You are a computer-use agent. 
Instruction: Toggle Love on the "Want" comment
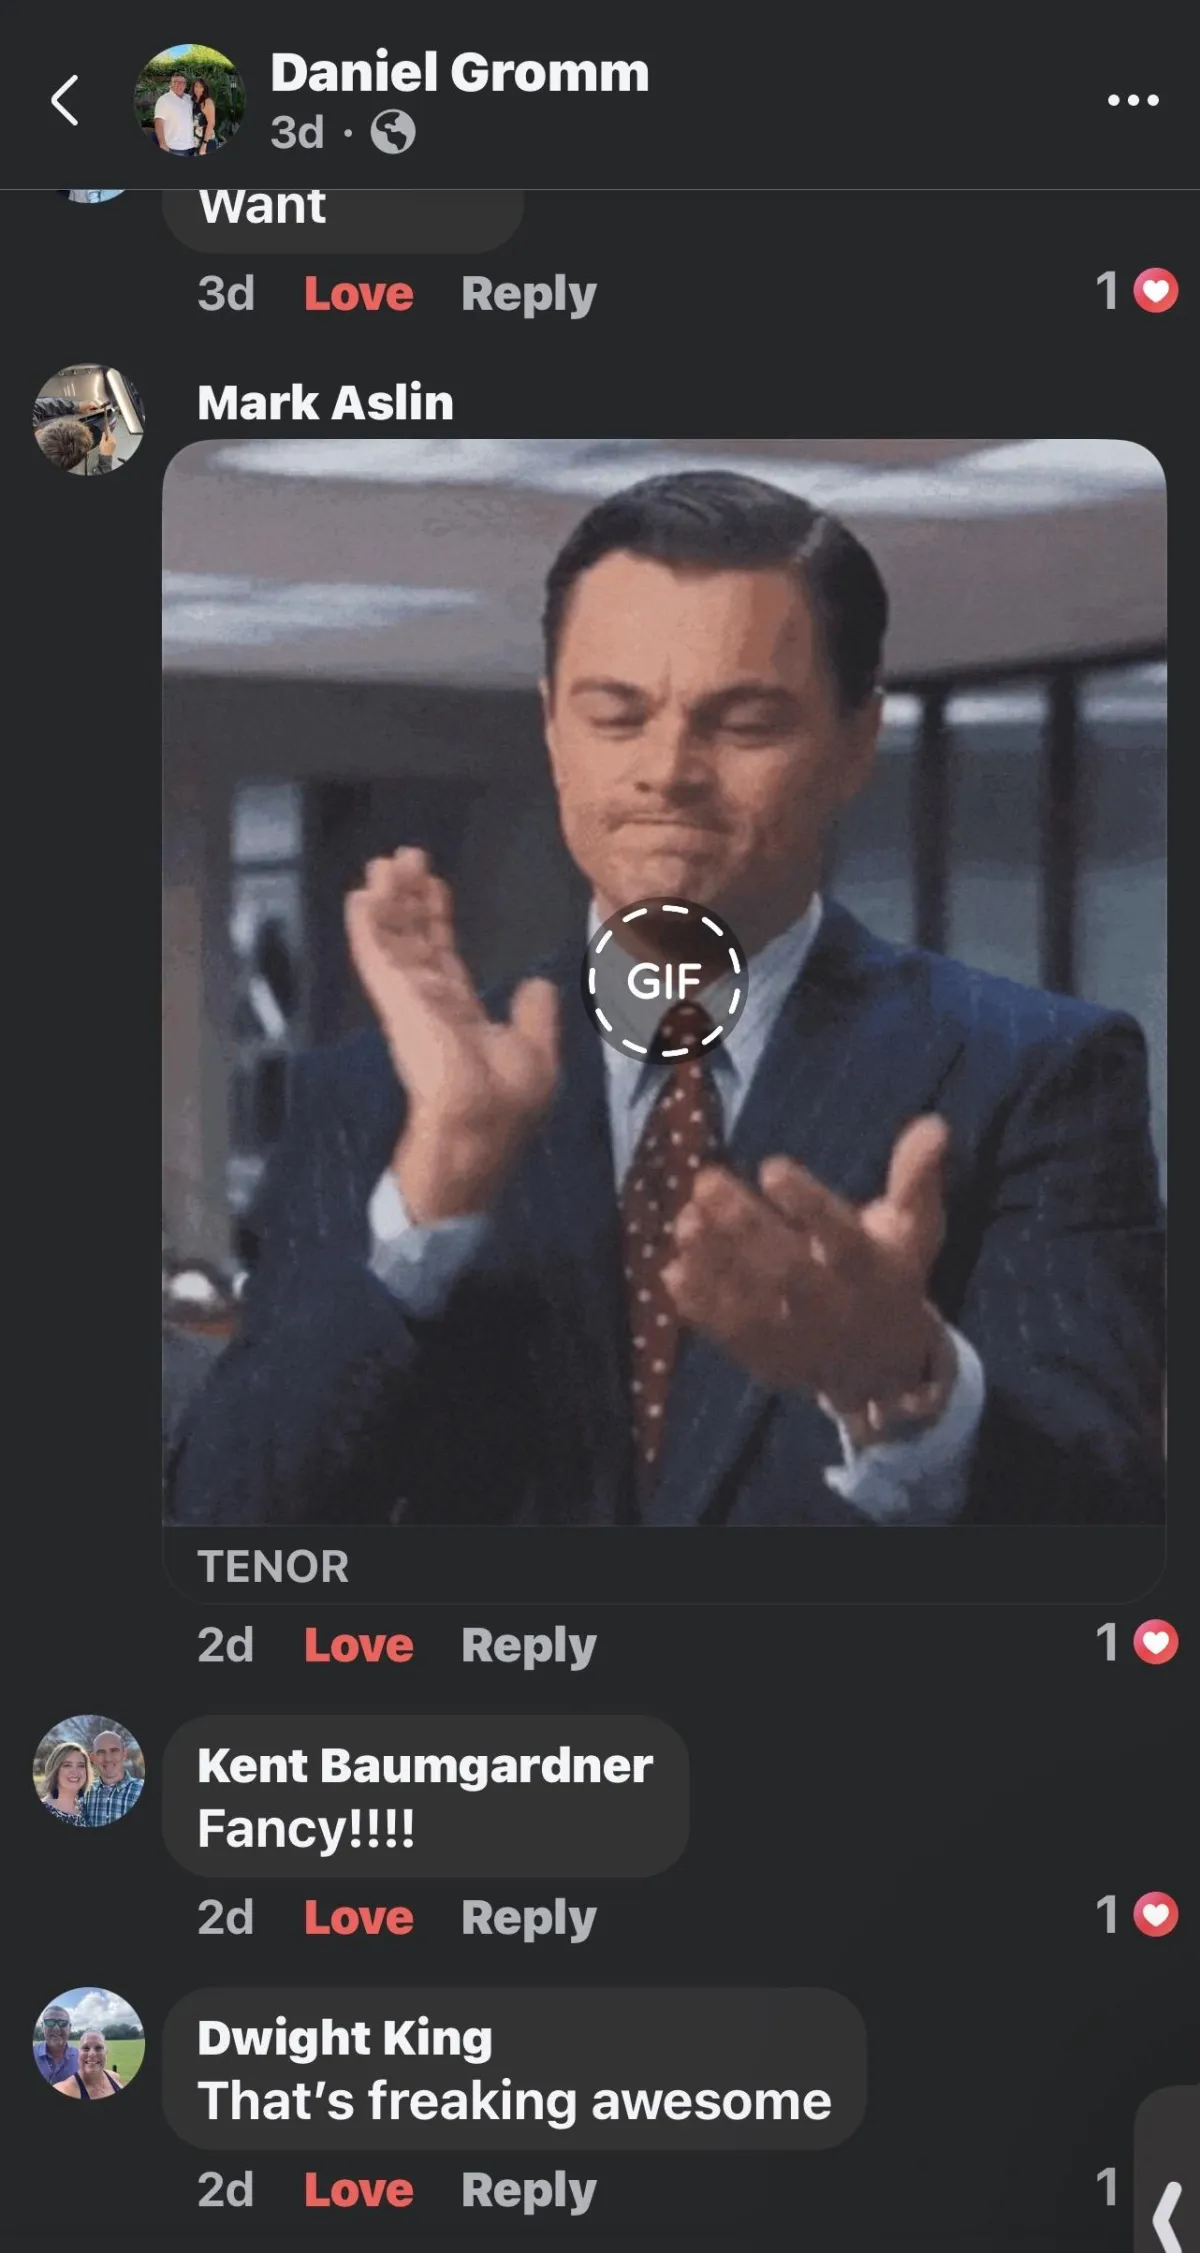pyautogui.click(x=358, y=294)
